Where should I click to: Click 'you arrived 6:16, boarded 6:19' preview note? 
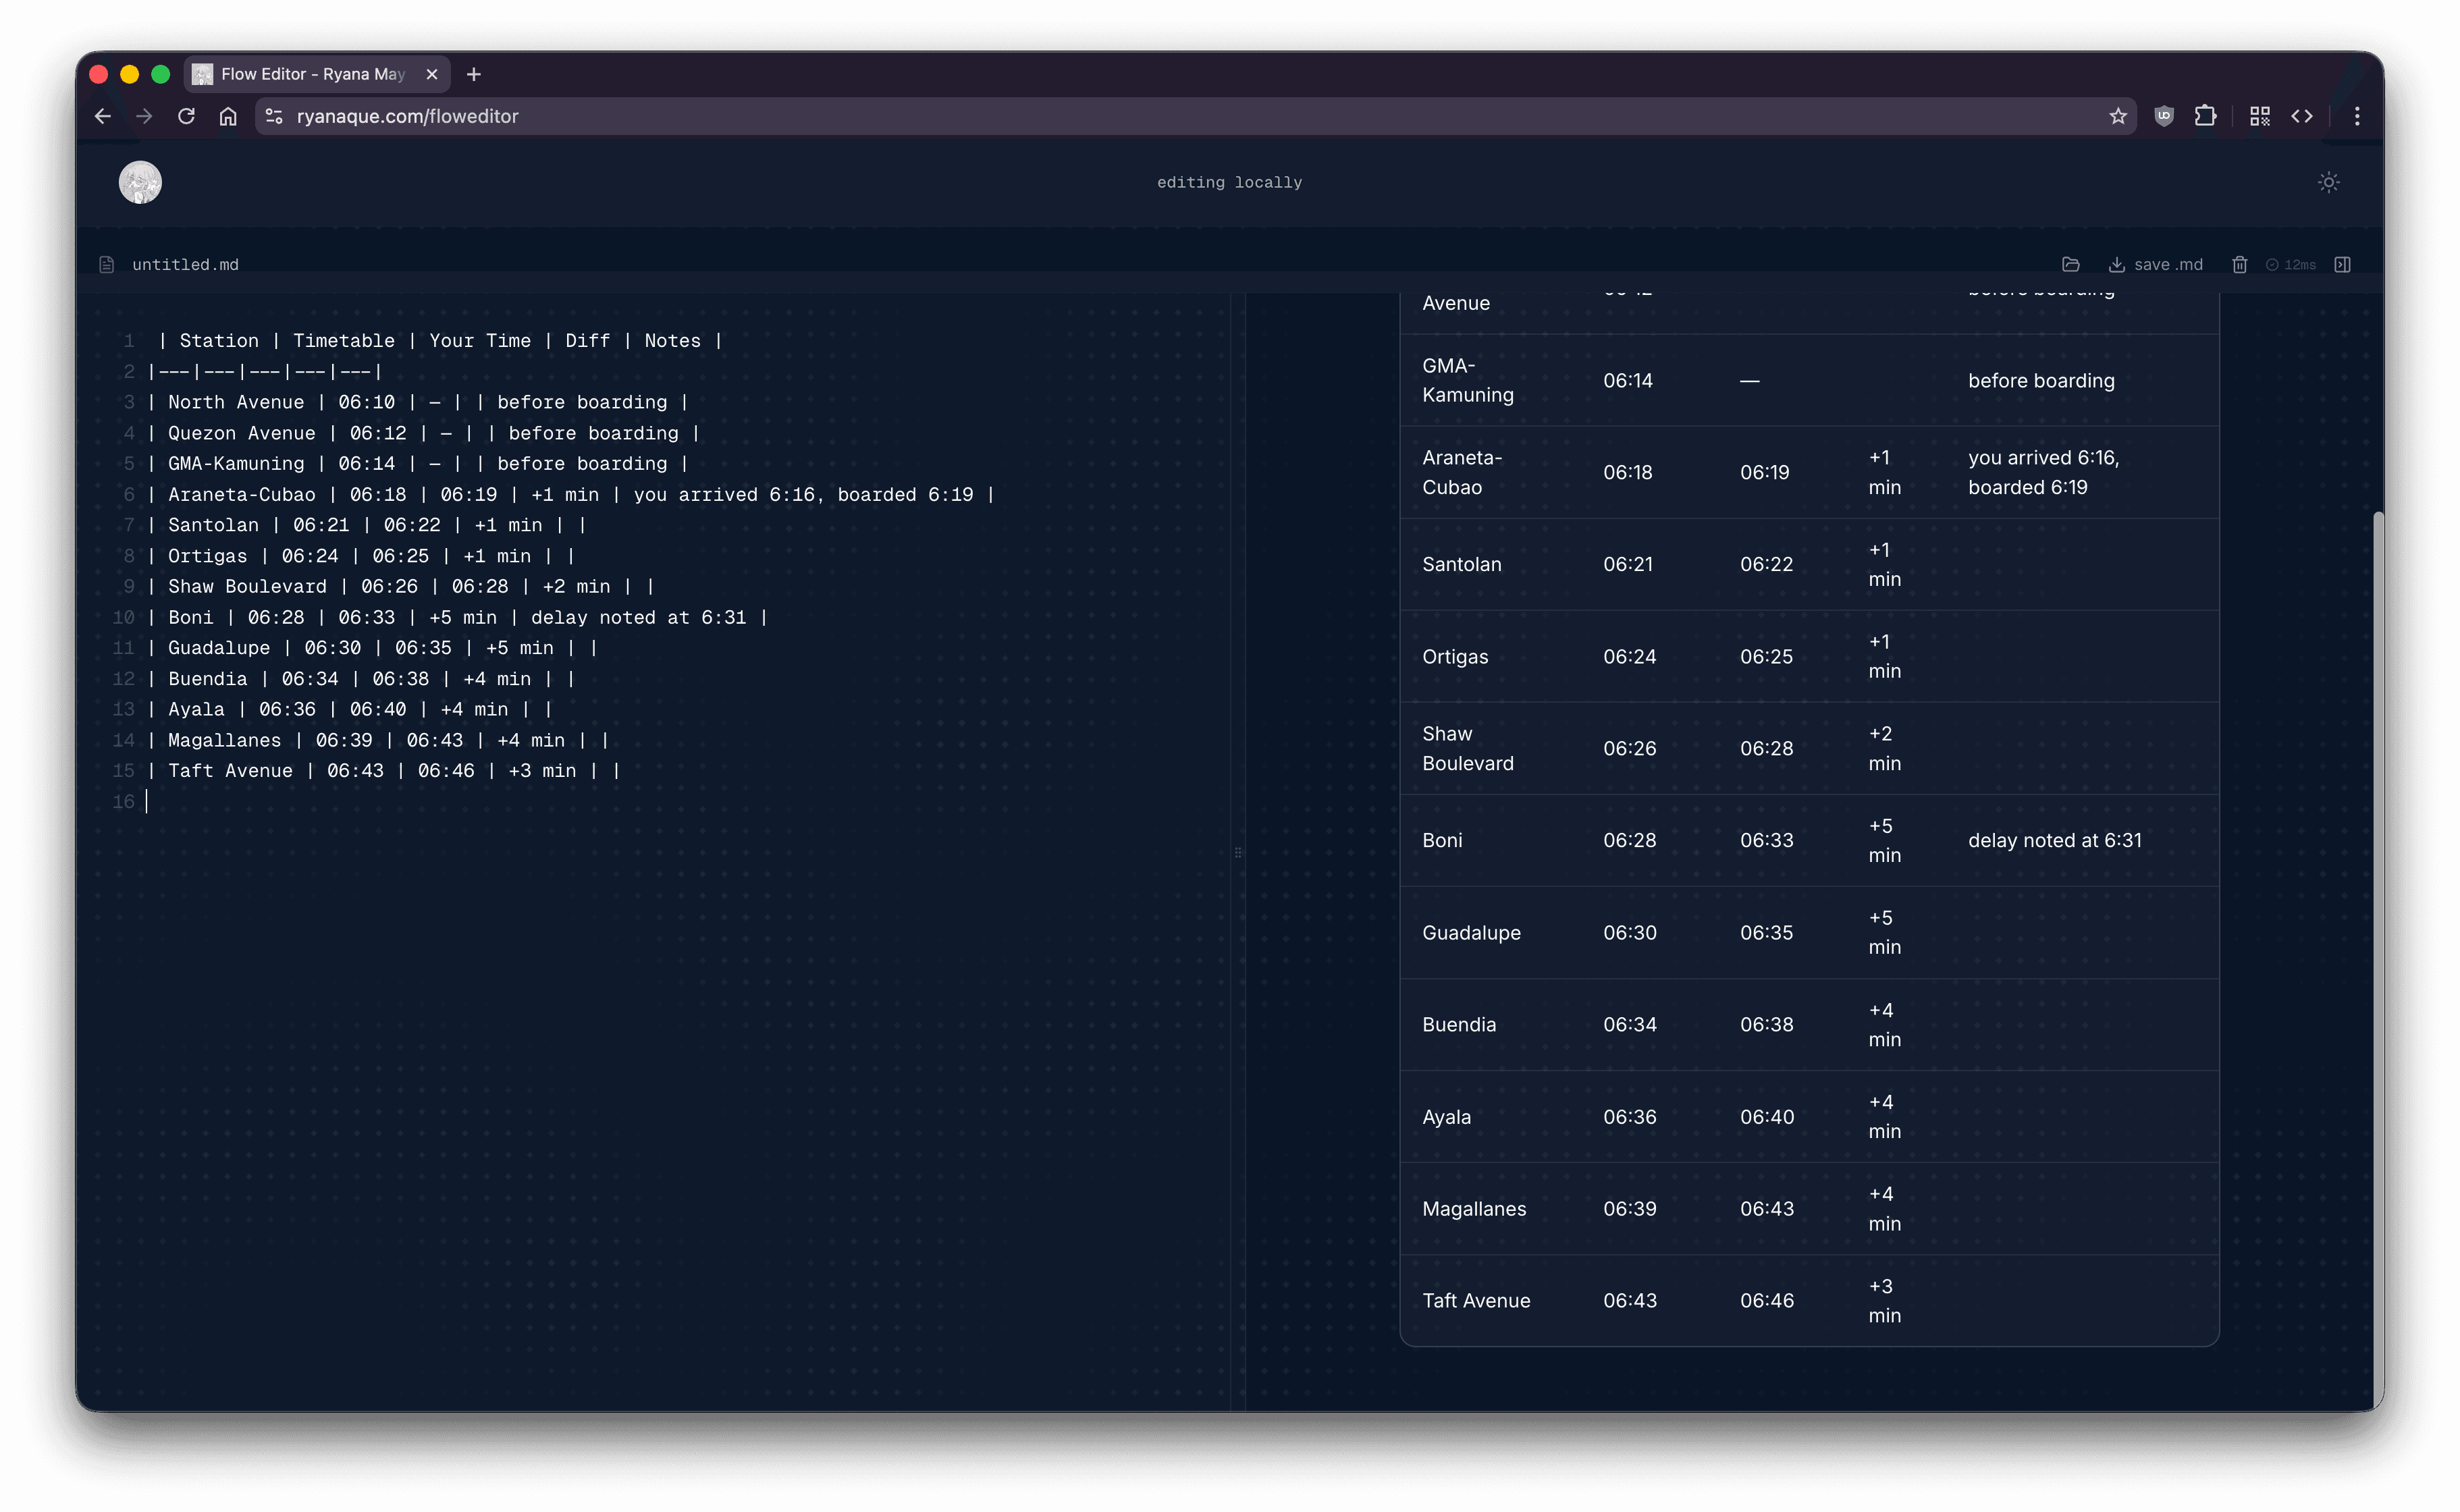pos(2043,472)
